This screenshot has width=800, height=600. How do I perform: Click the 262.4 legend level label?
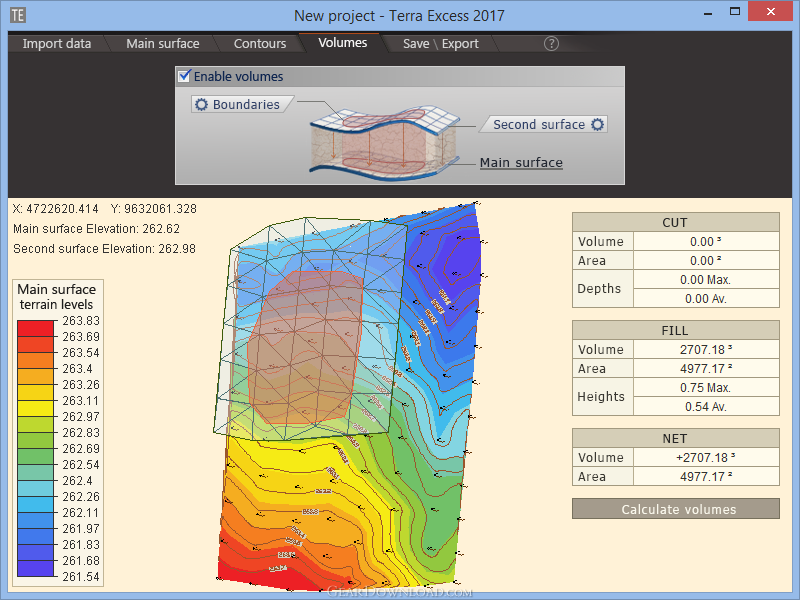tap(78, 481)
